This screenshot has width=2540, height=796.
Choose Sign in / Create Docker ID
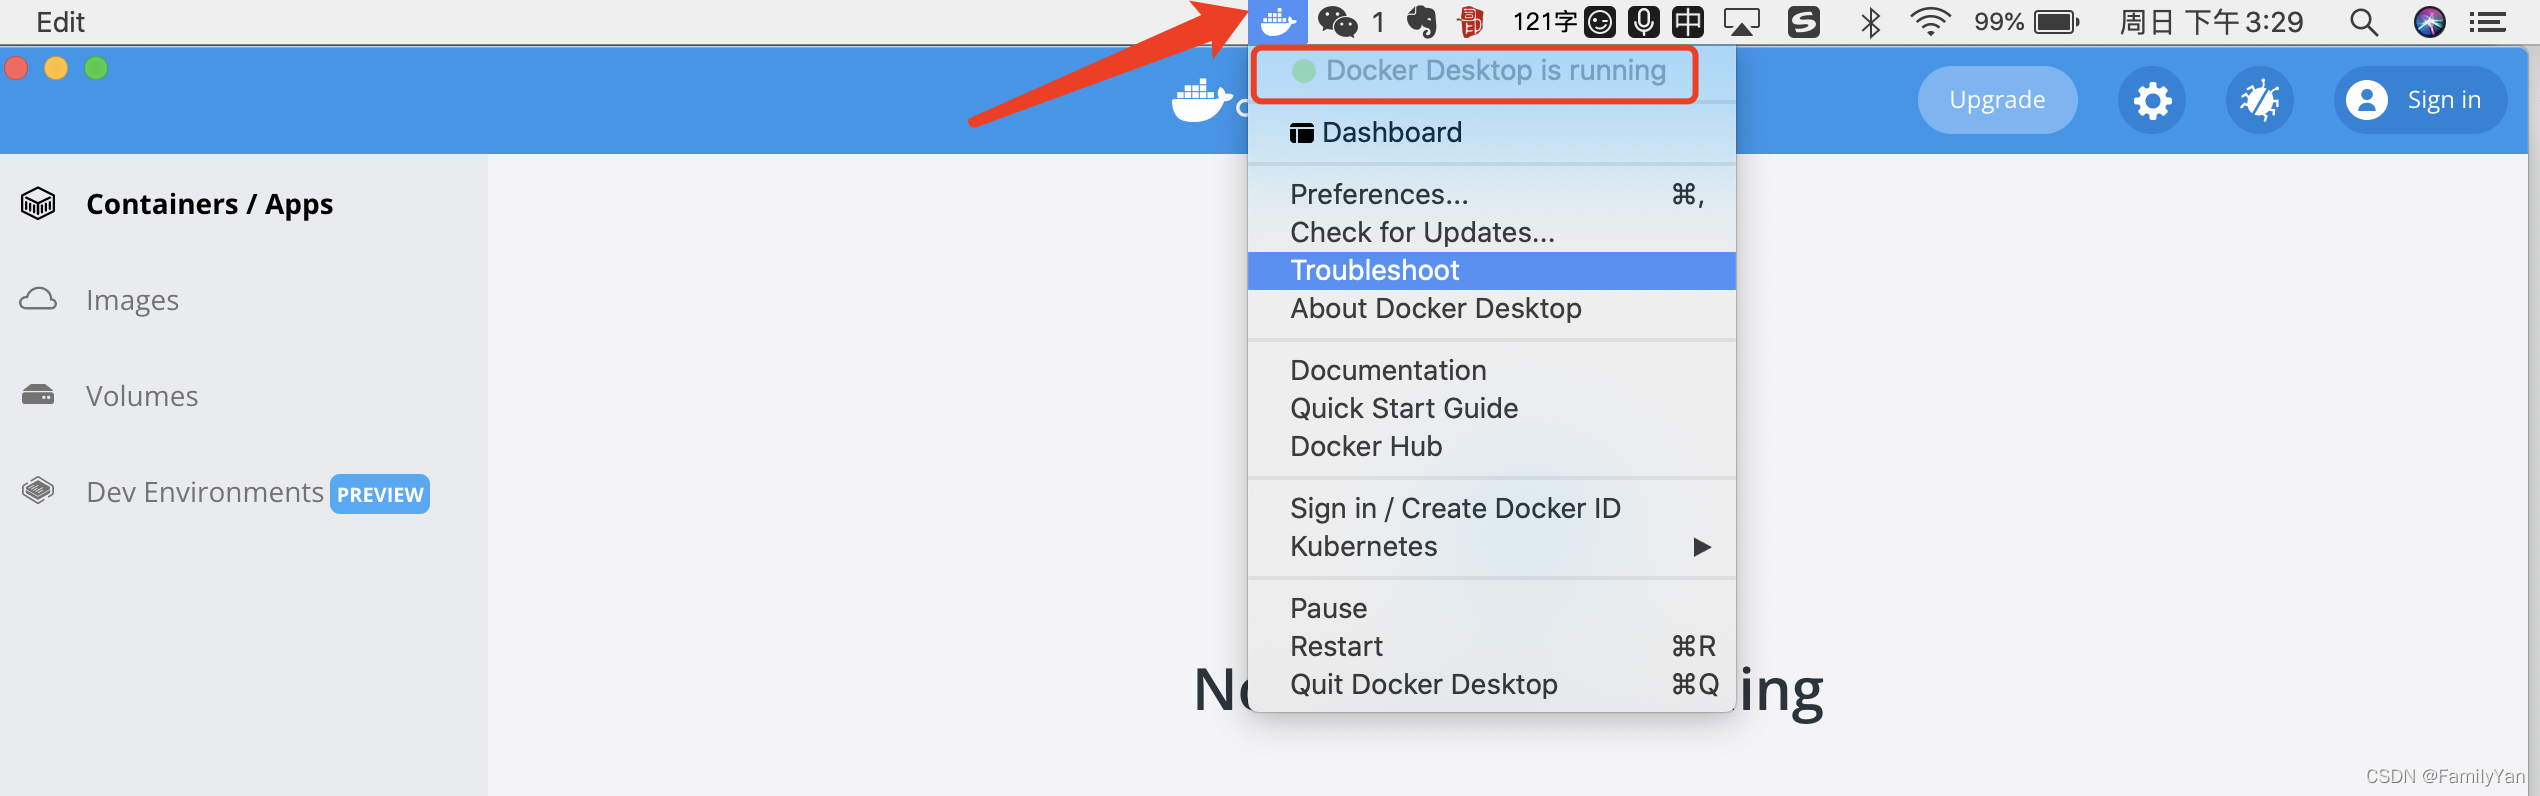pyautogui.click(x=1492, y=508)
